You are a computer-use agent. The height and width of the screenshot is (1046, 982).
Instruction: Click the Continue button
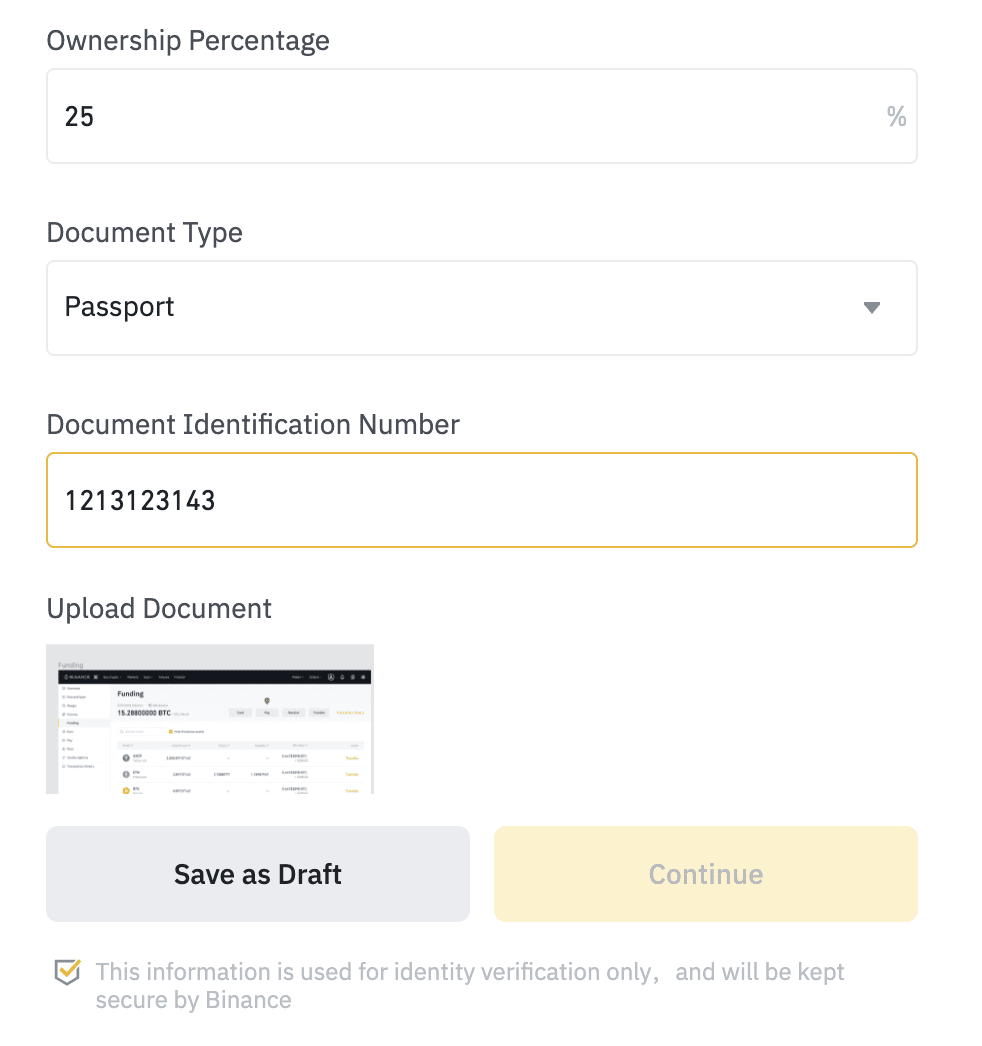pos(706,874)
